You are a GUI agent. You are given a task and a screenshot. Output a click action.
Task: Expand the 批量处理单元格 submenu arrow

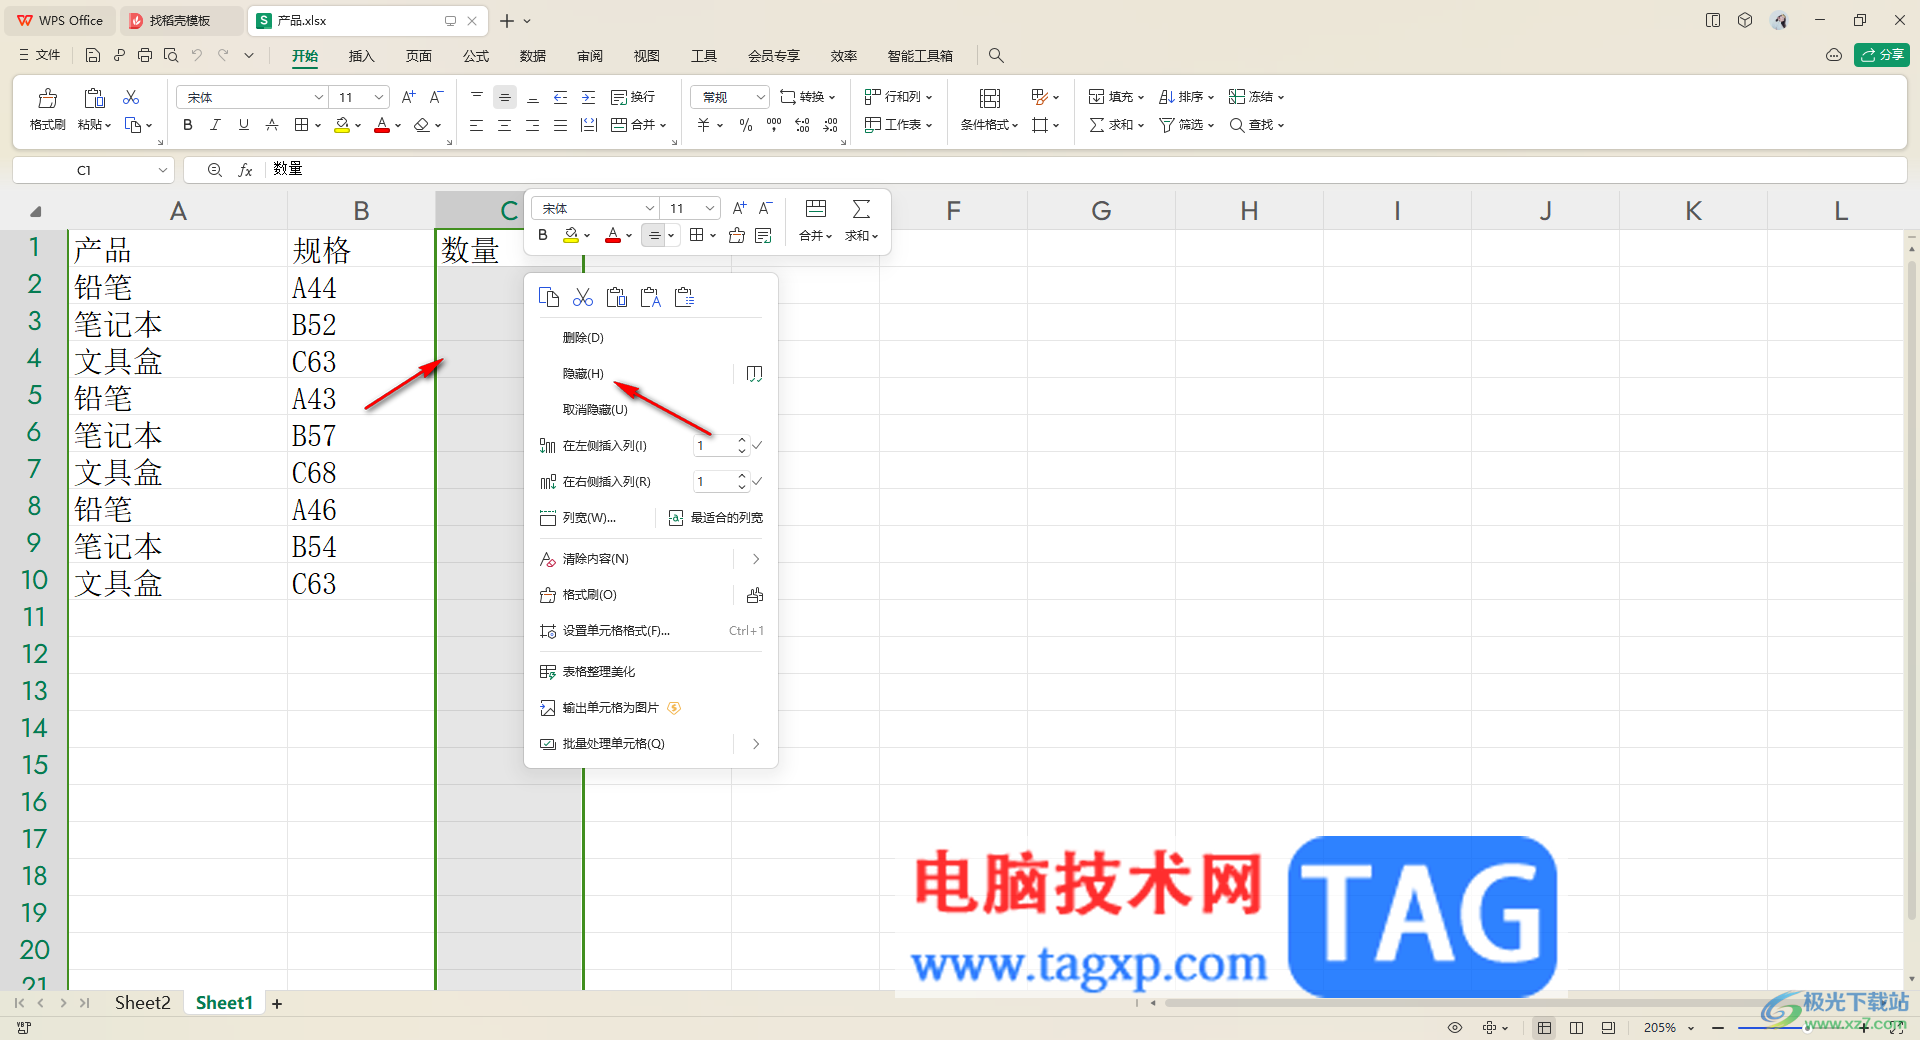click(x=756, y=743)
